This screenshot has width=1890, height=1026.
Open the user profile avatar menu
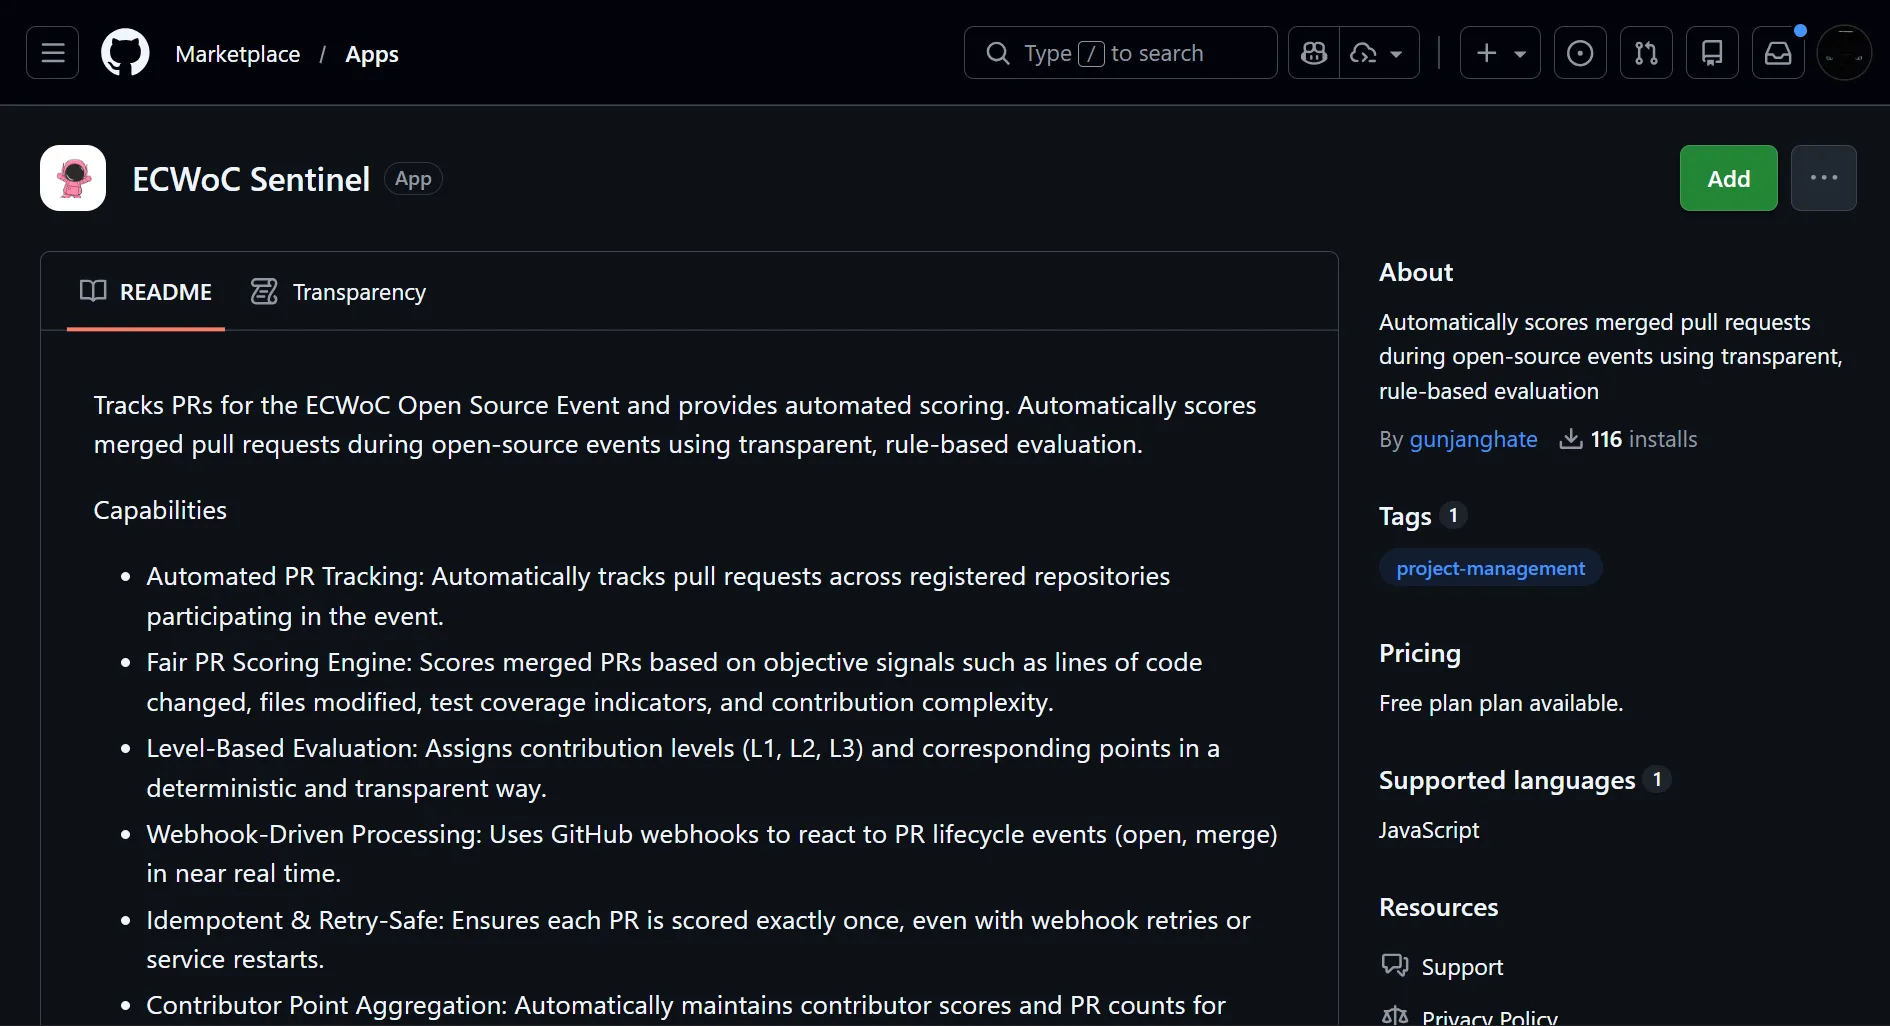[1844, 53]
